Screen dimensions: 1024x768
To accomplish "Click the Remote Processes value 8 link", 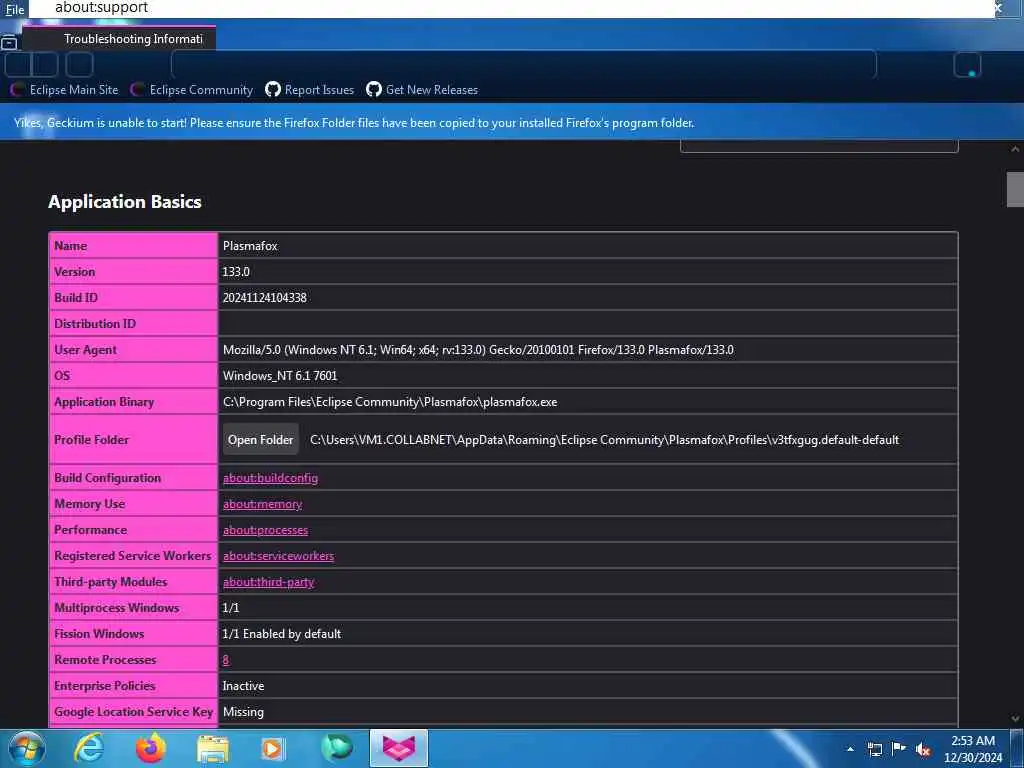I will pos(226,660).
